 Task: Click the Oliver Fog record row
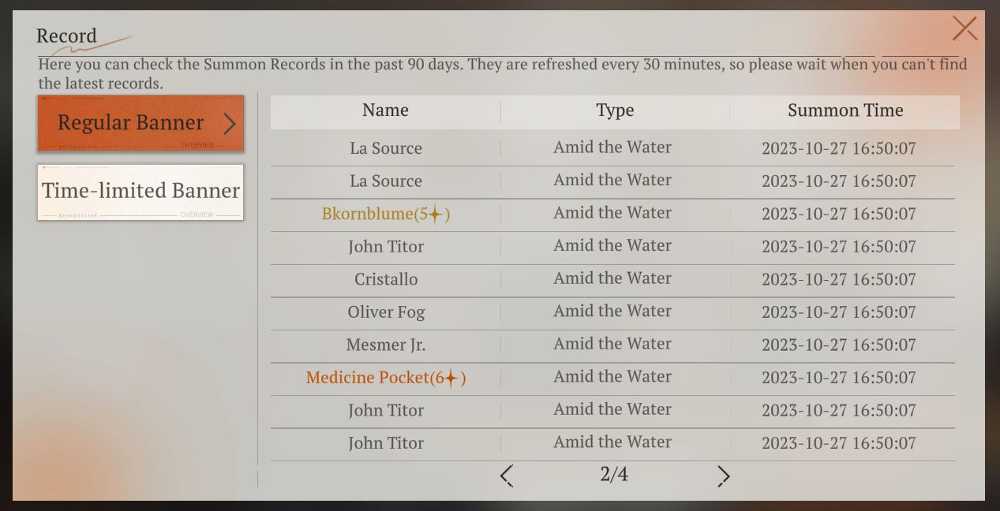point(612,313)
